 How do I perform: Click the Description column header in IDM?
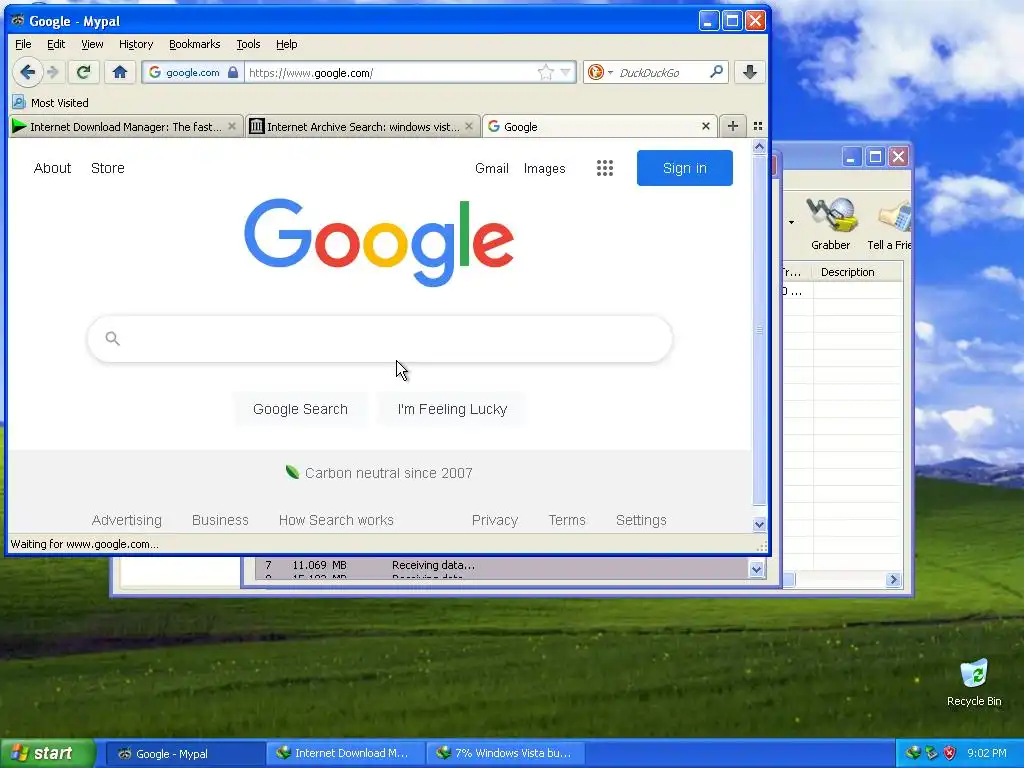point(857,272)
